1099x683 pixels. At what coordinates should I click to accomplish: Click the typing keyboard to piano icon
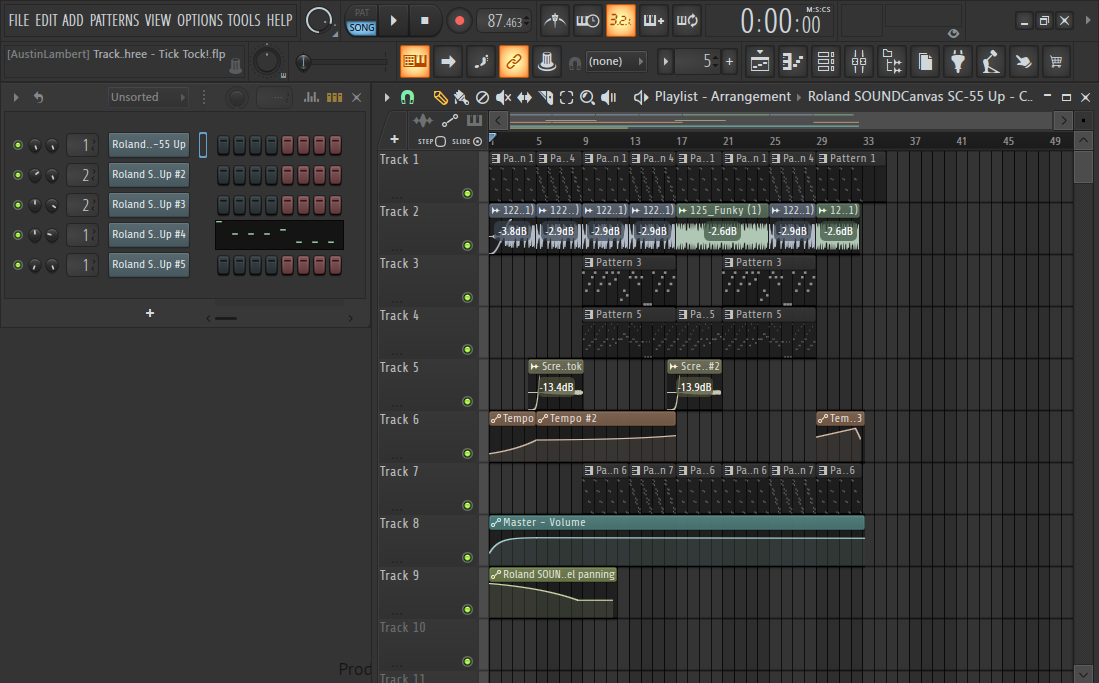[414, 62]
